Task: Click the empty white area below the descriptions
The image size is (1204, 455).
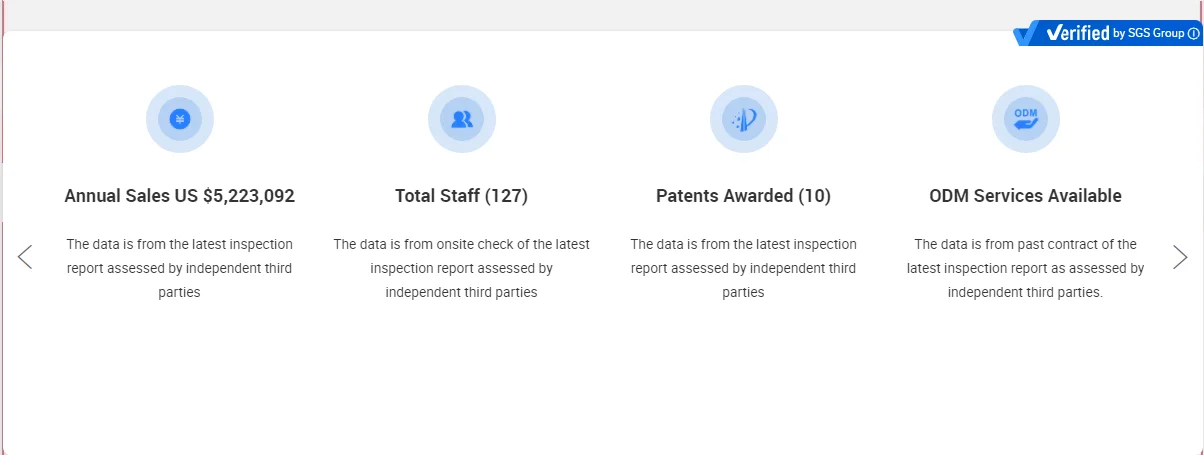Action: click(x=600, y=380)
